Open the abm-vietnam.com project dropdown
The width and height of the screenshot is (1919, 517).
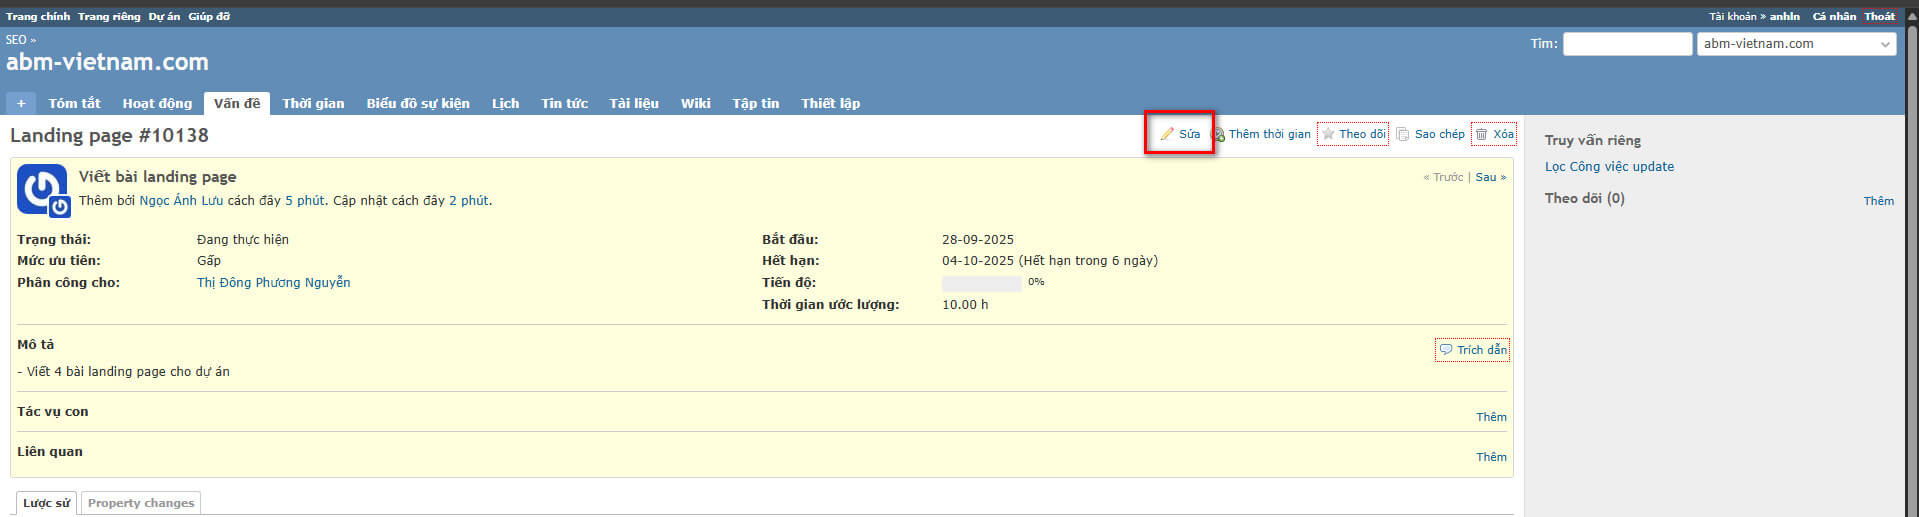point(1796,44)
